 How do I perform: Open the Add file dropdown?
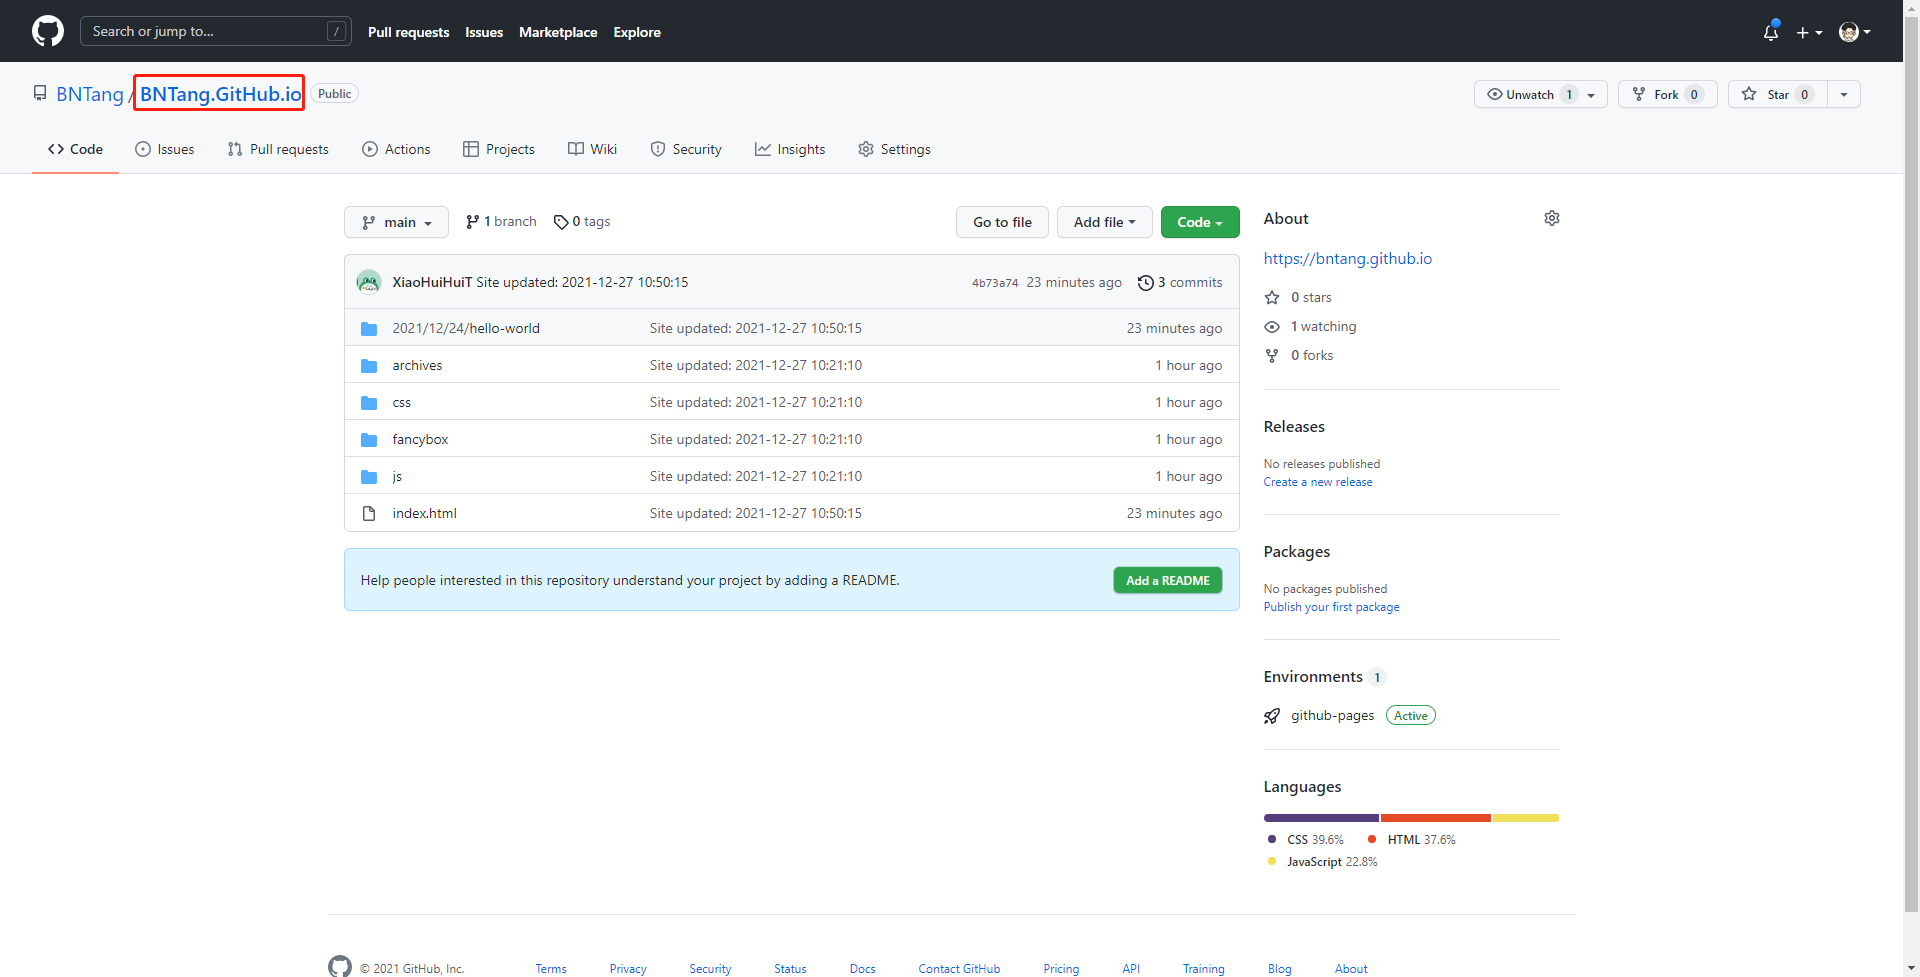pos(1104,222)
